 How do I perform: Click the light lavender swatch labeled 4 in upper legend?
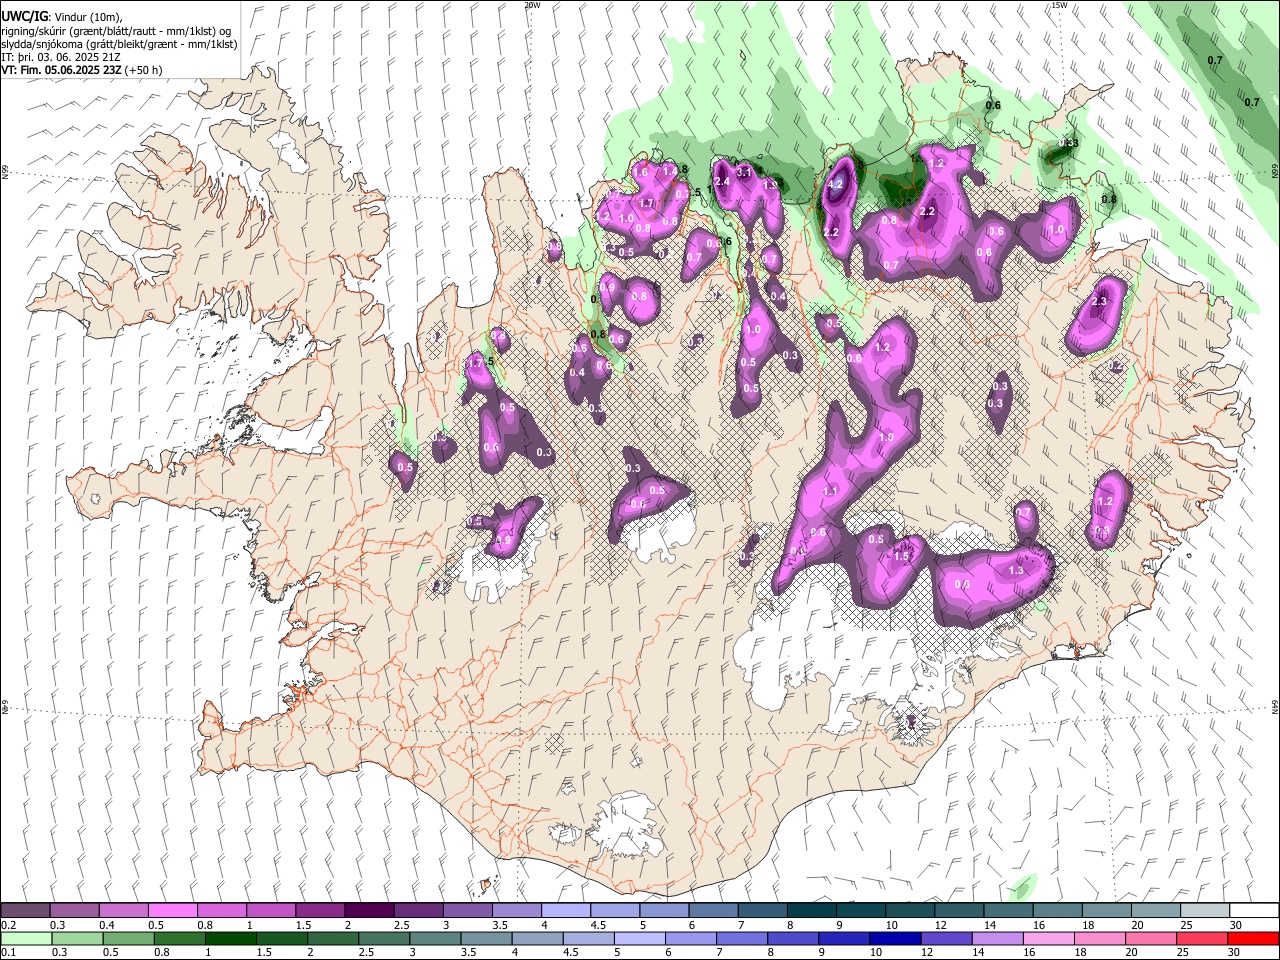[564, 910]
